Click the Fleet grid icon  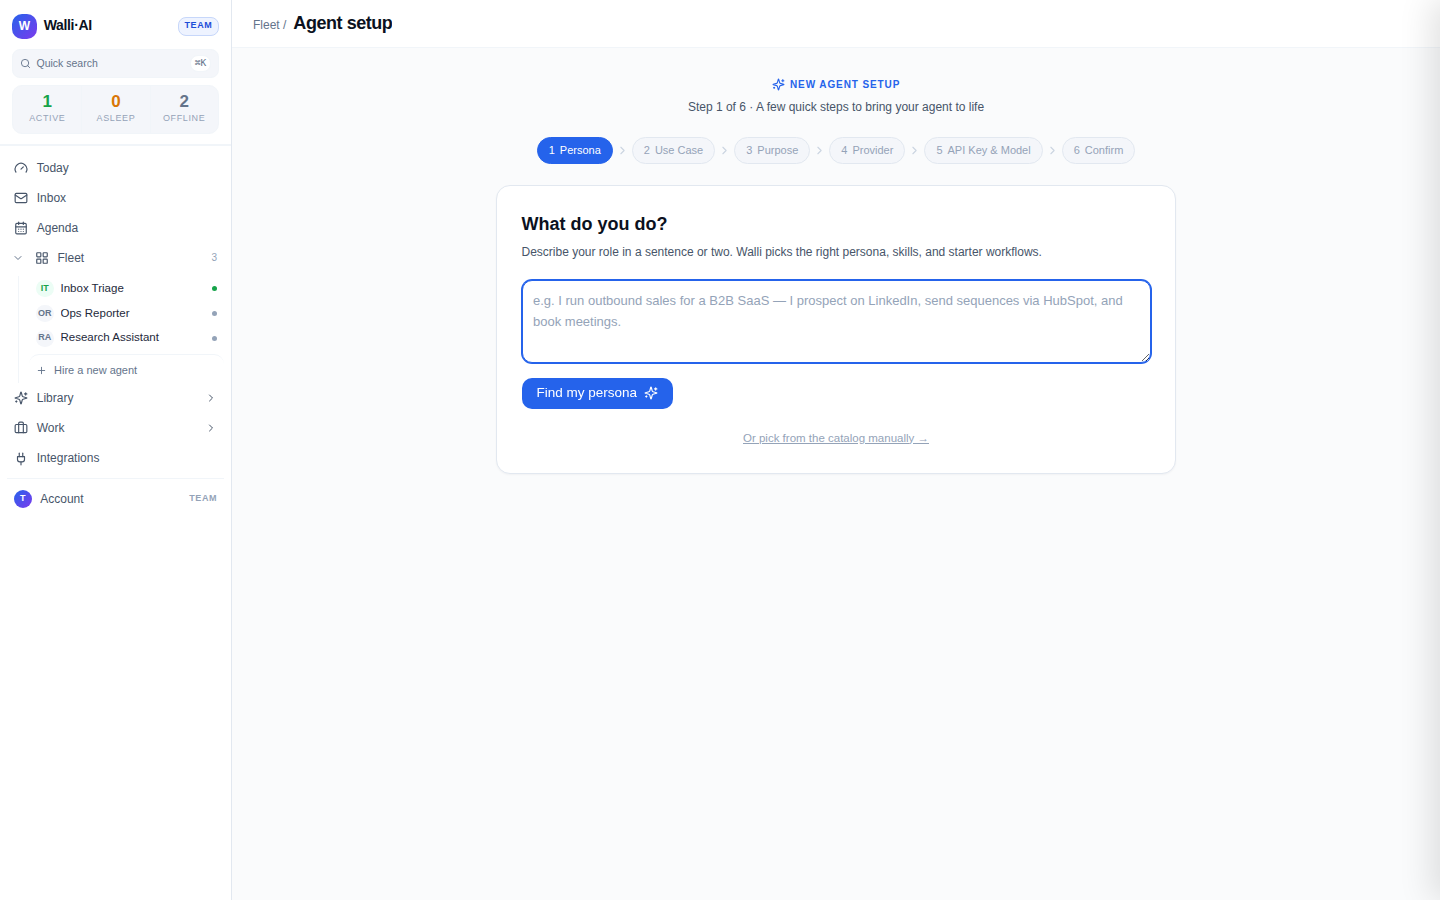pyautogui.click(x=42, y=258)
